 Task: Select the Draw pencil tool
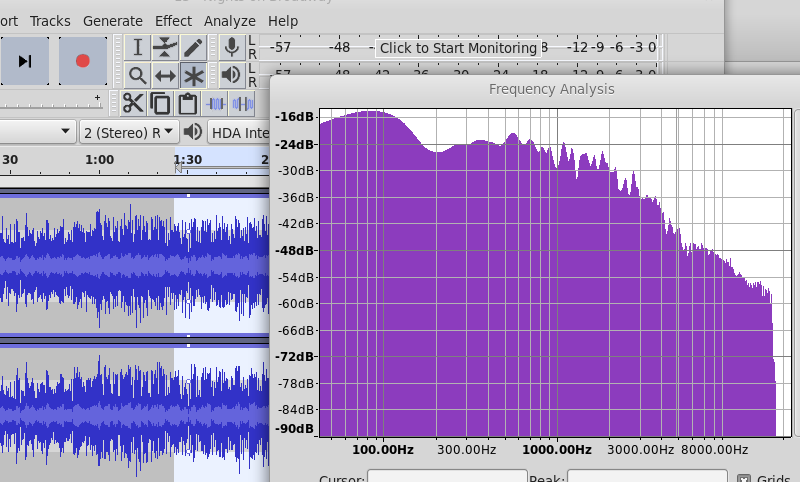click(x=193, y=47)
